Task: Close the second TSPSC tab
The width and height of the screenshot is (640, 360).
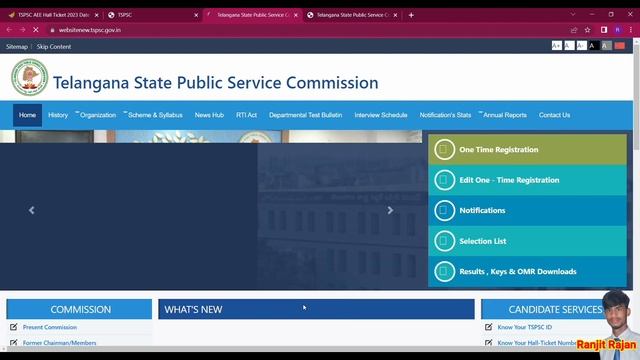Action: [196, 15]
